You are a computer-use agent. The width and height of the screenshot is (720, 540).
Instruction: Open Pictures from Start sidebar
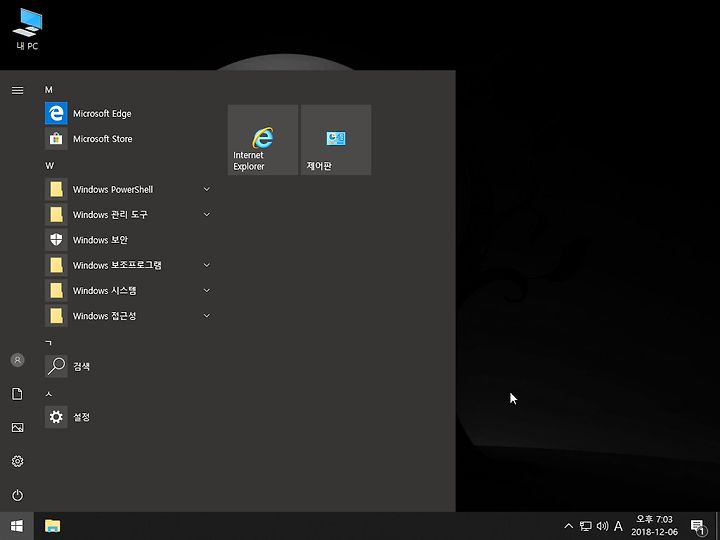tap(17, 428)
